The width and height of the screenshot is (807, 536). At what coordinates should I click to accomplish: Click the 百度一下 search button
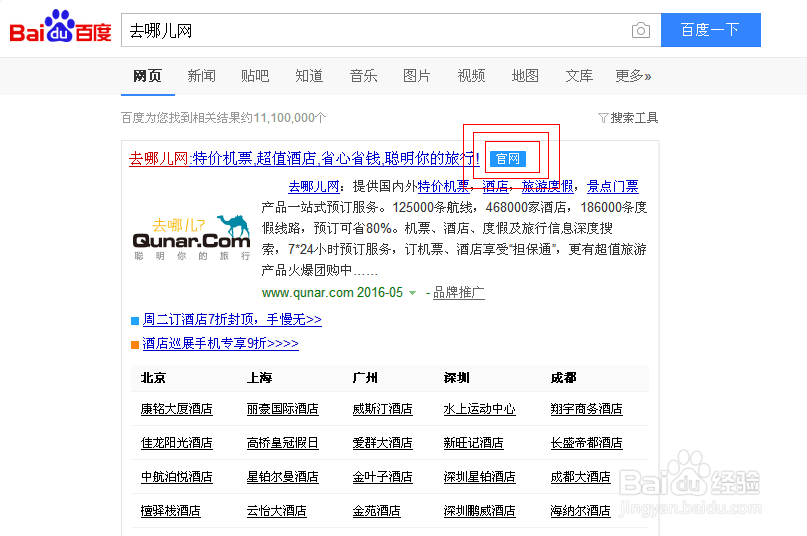tap(711, 30)
